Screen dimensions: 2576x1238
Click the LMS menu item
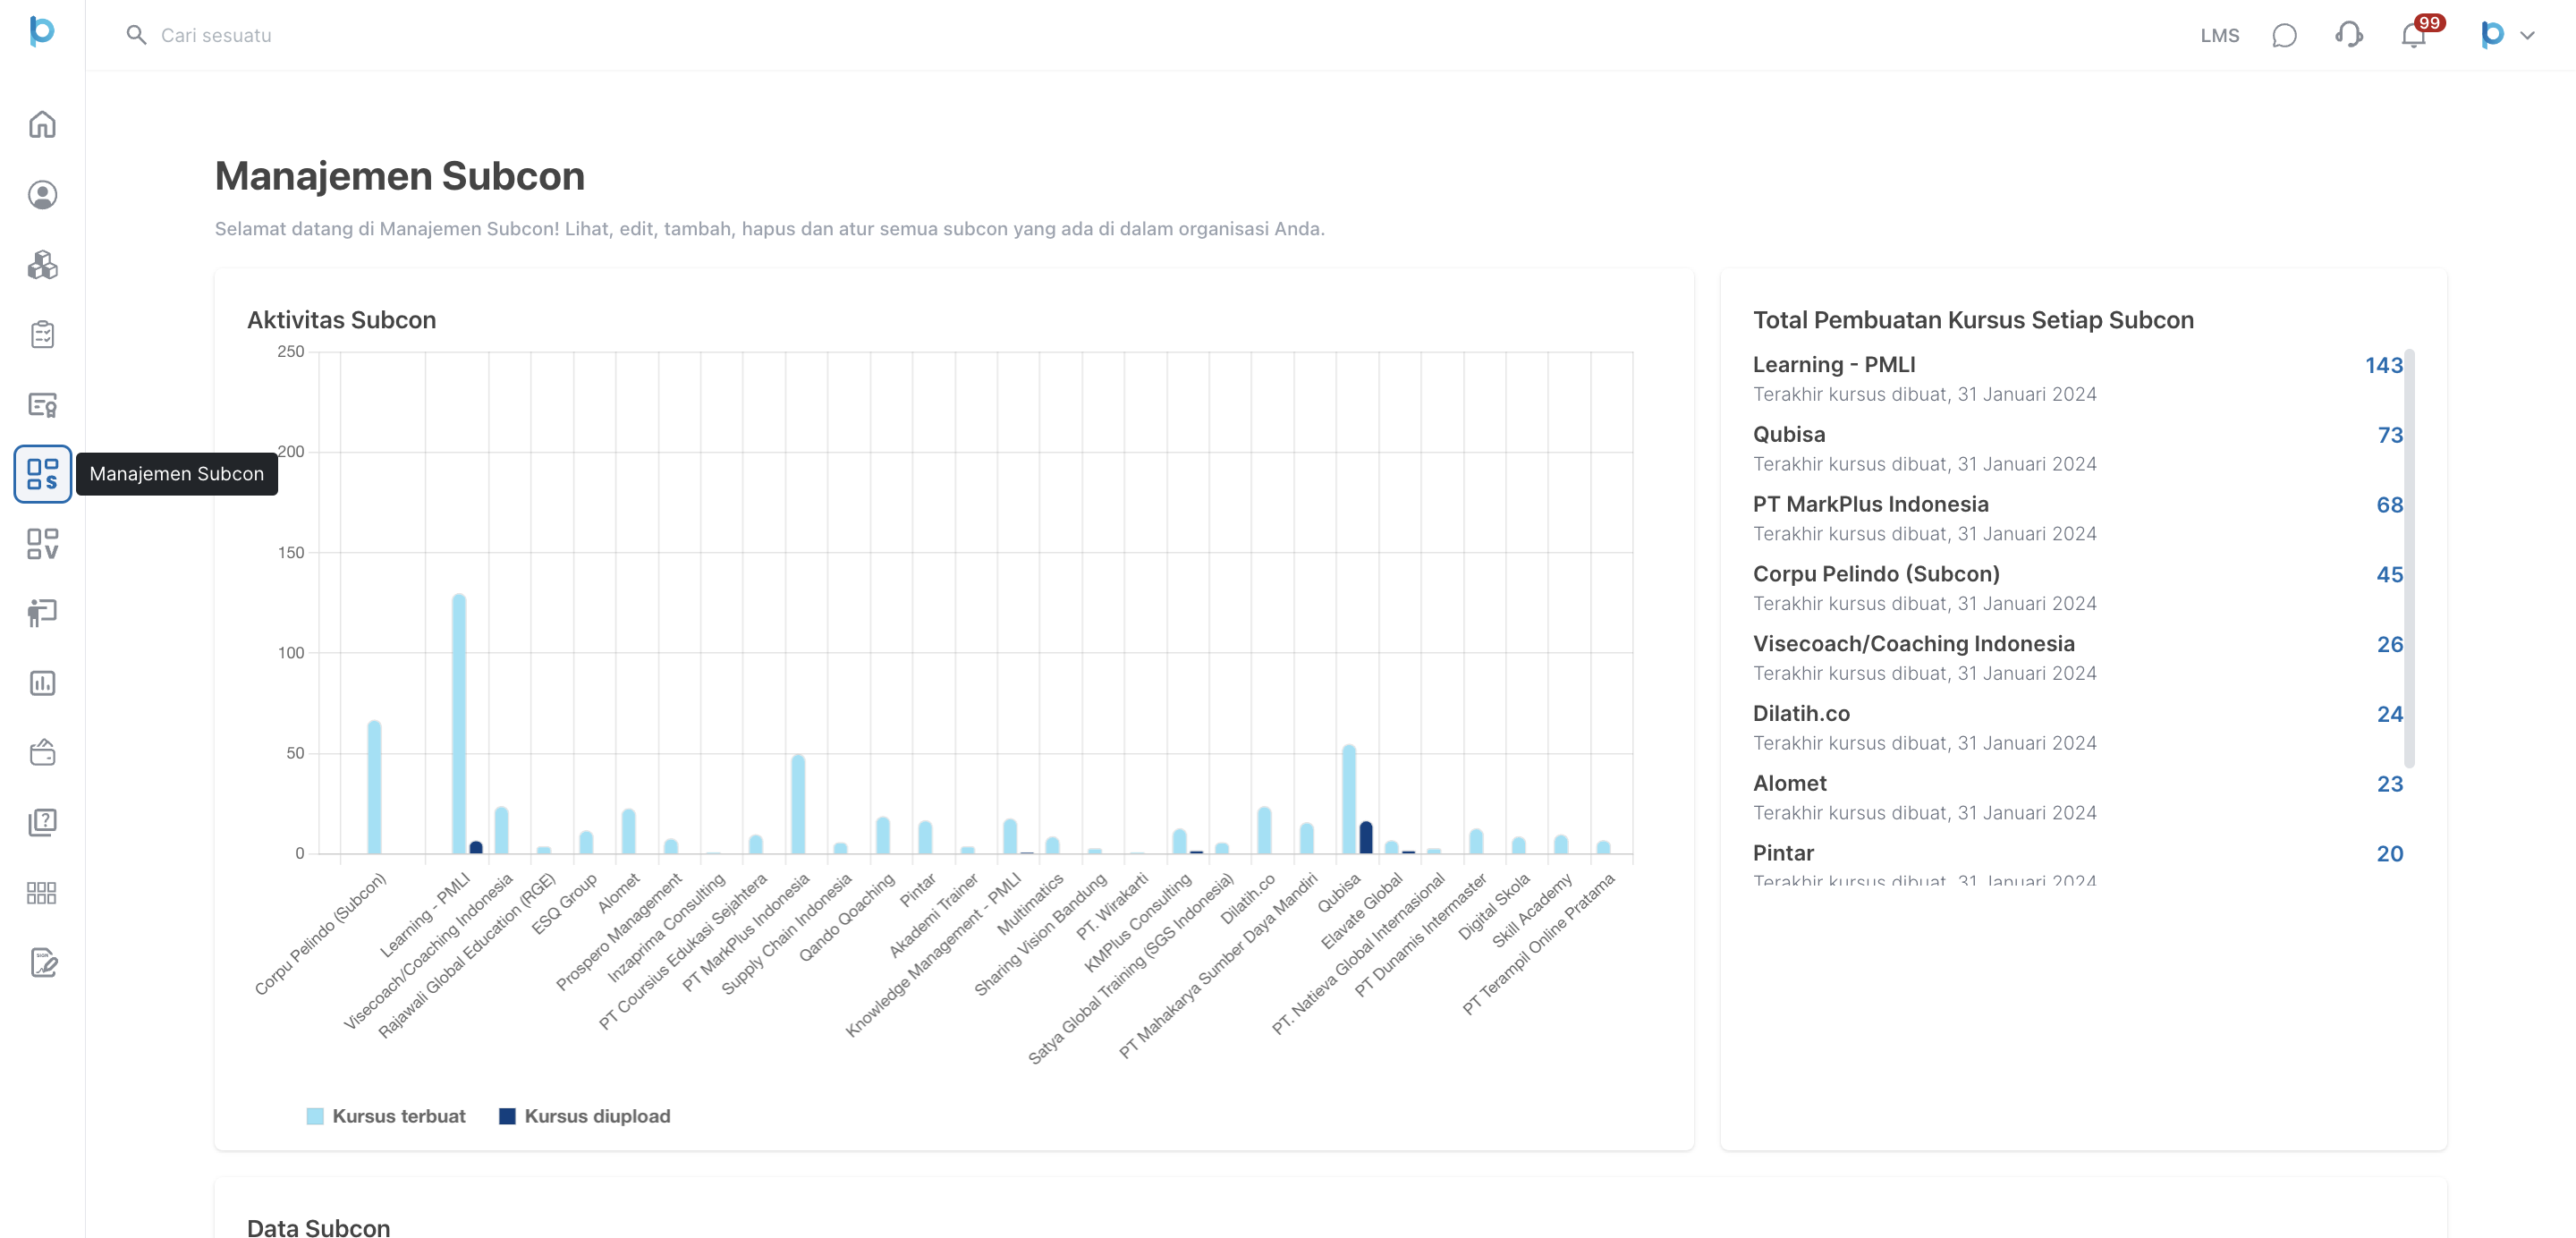(2219, 35)
